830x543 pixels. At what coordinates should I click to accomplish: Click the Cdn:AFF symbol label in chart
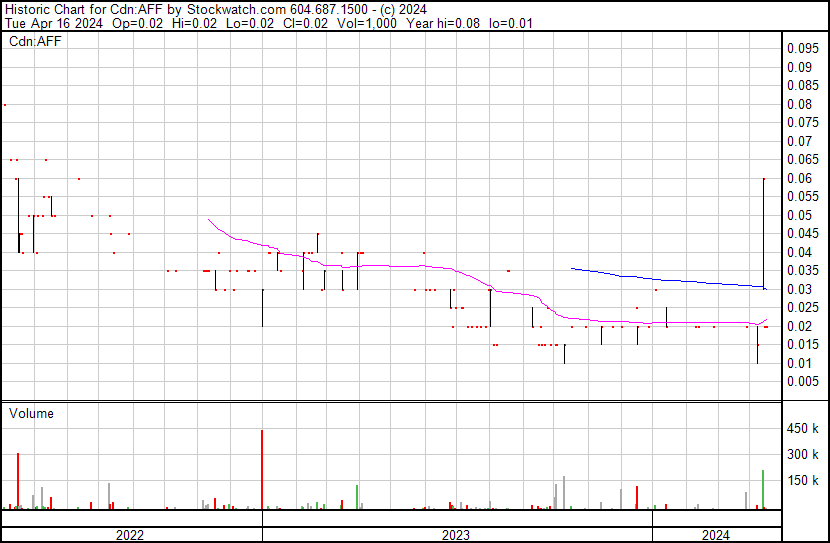35,41
